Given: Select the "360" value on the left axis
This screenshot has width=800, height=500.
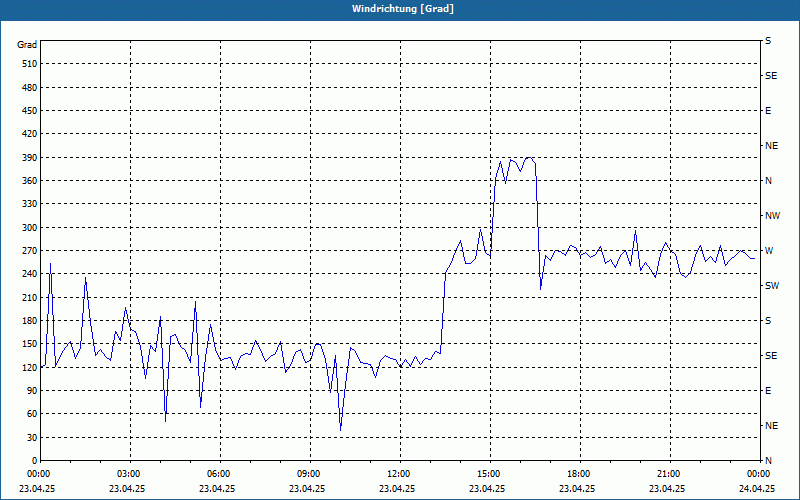Looking at the screenshot, I should pyautogui.click(x=30, y=181).
